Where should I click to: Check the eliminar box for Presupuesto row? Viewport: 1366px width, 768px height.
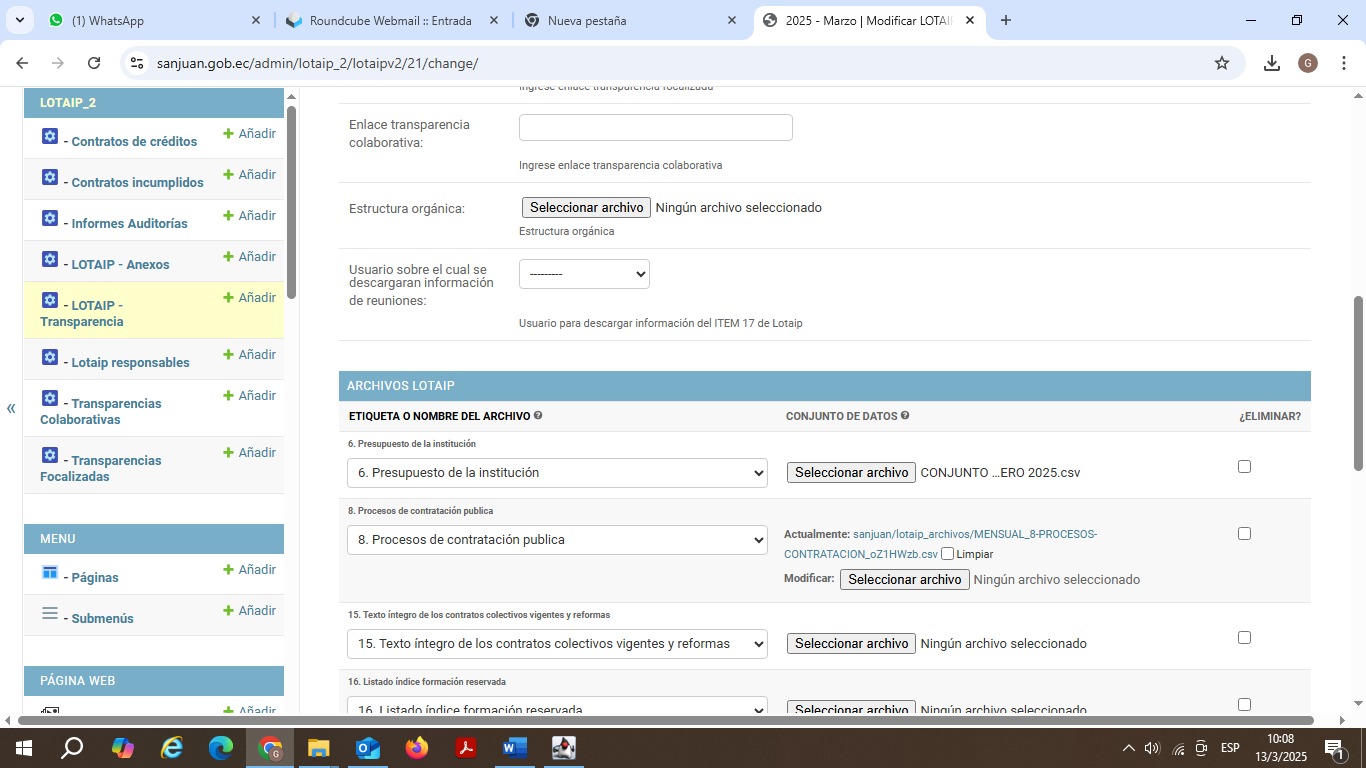[x=1244, y=466]
